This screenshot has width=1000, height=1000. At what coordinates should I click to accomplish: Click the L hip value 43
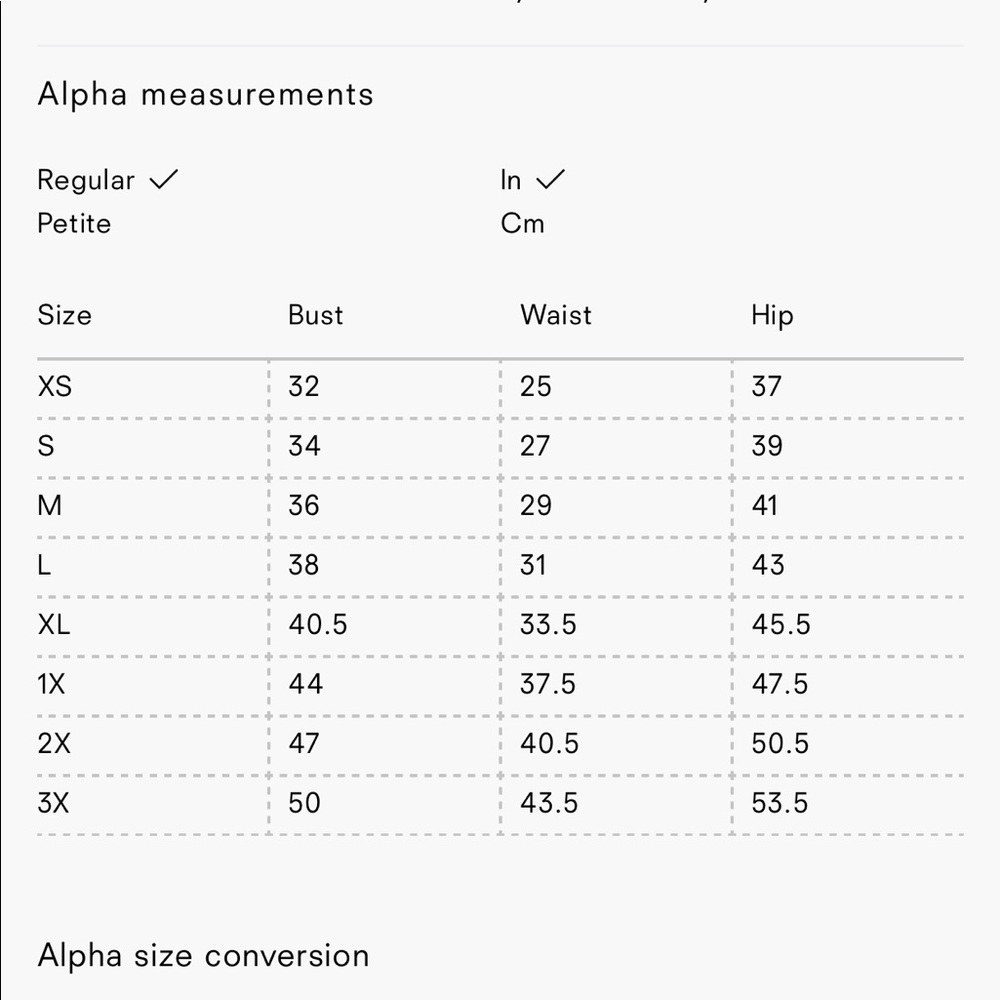[x=768, y=565]
